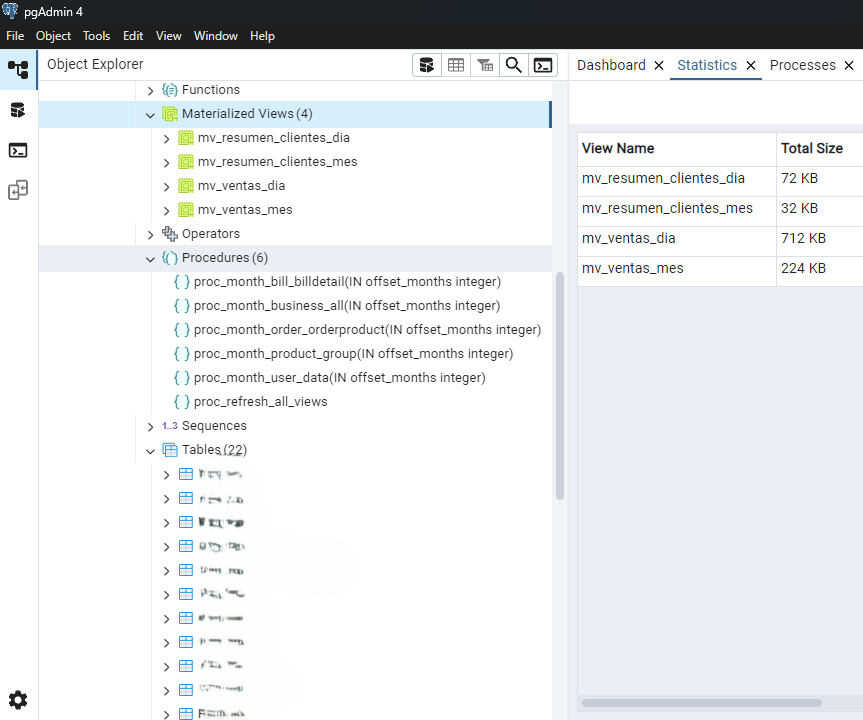Expand the Sequences tree node

(x=151, y=426)
